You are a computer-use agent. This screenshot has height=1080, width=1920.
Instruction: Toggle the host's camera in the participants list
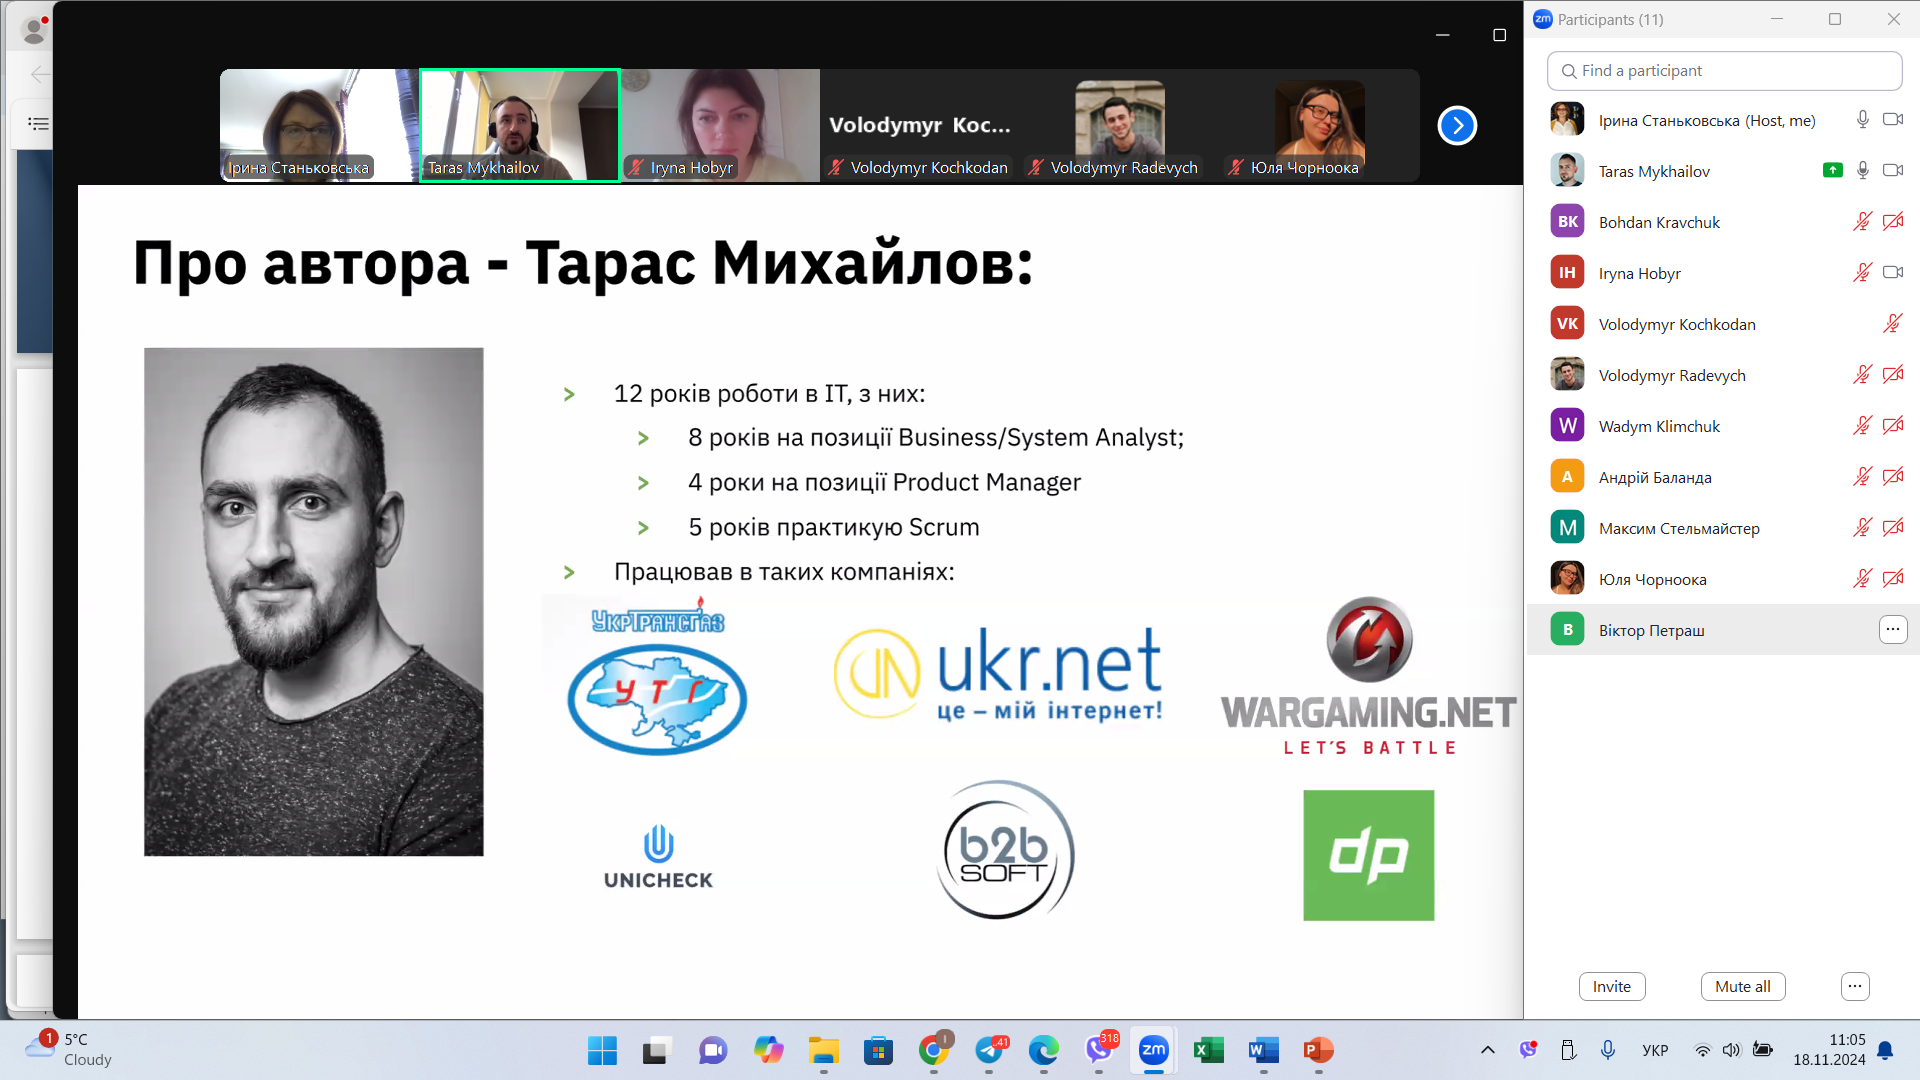[x=1892, y=120]
